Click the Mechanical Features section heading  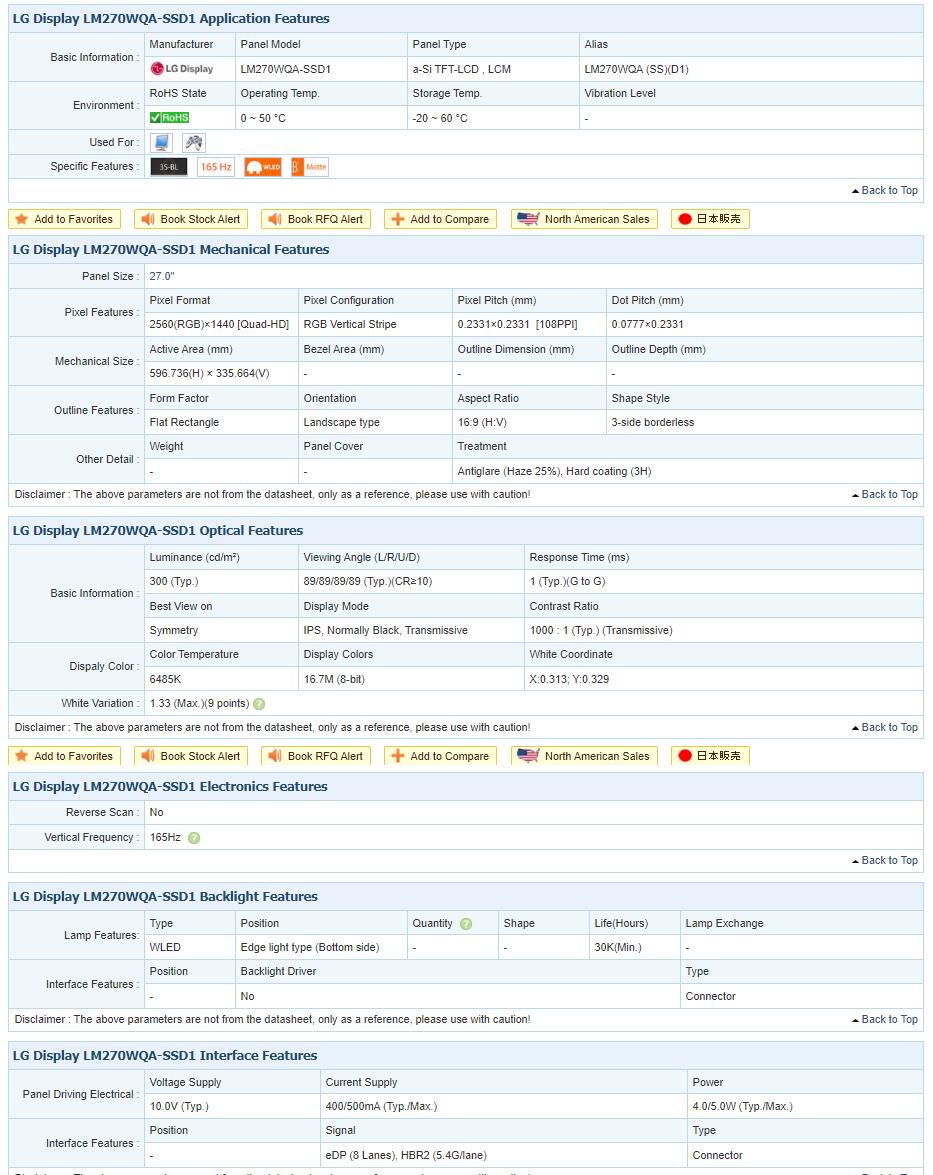[x=171, y=250]
